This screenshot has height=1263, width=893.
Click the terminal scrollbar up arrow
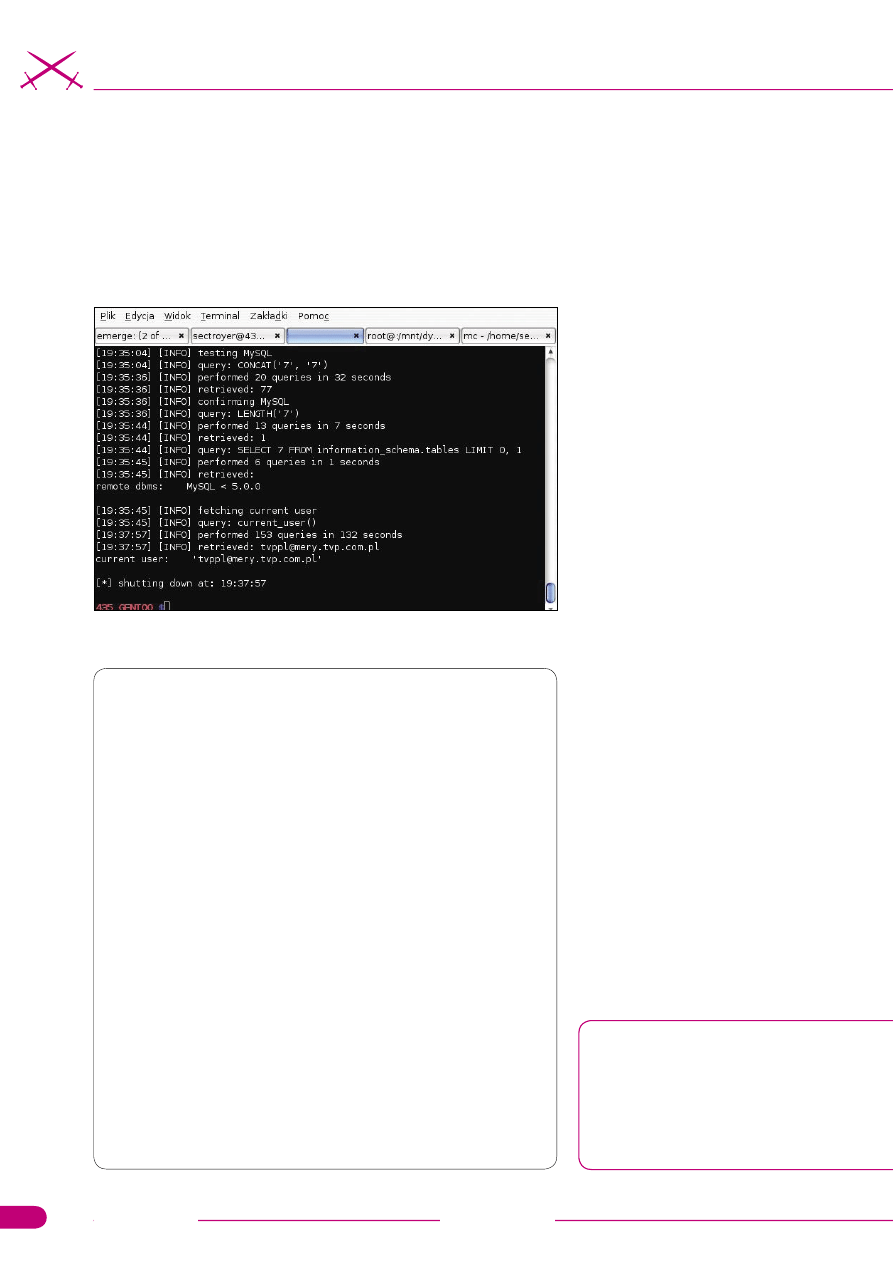550,353
